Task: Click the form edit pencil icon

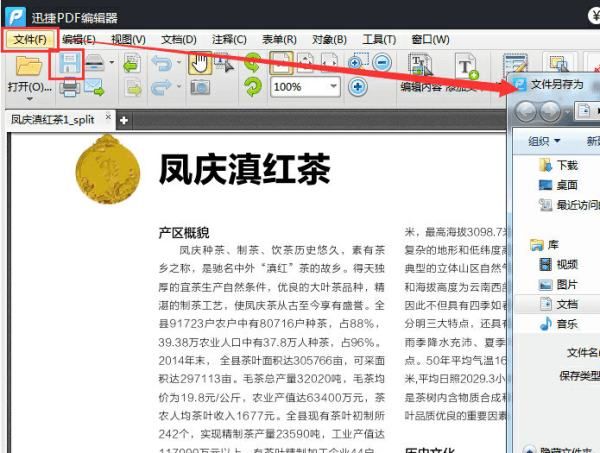Action: click(x=515, y=64)
